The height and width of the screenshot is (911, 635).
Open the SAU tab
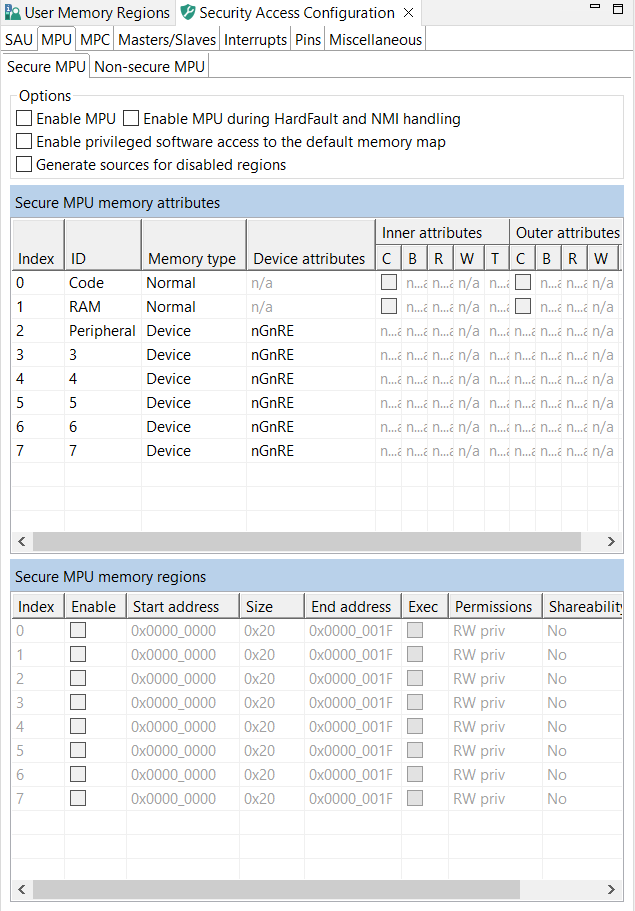point(19,40)
